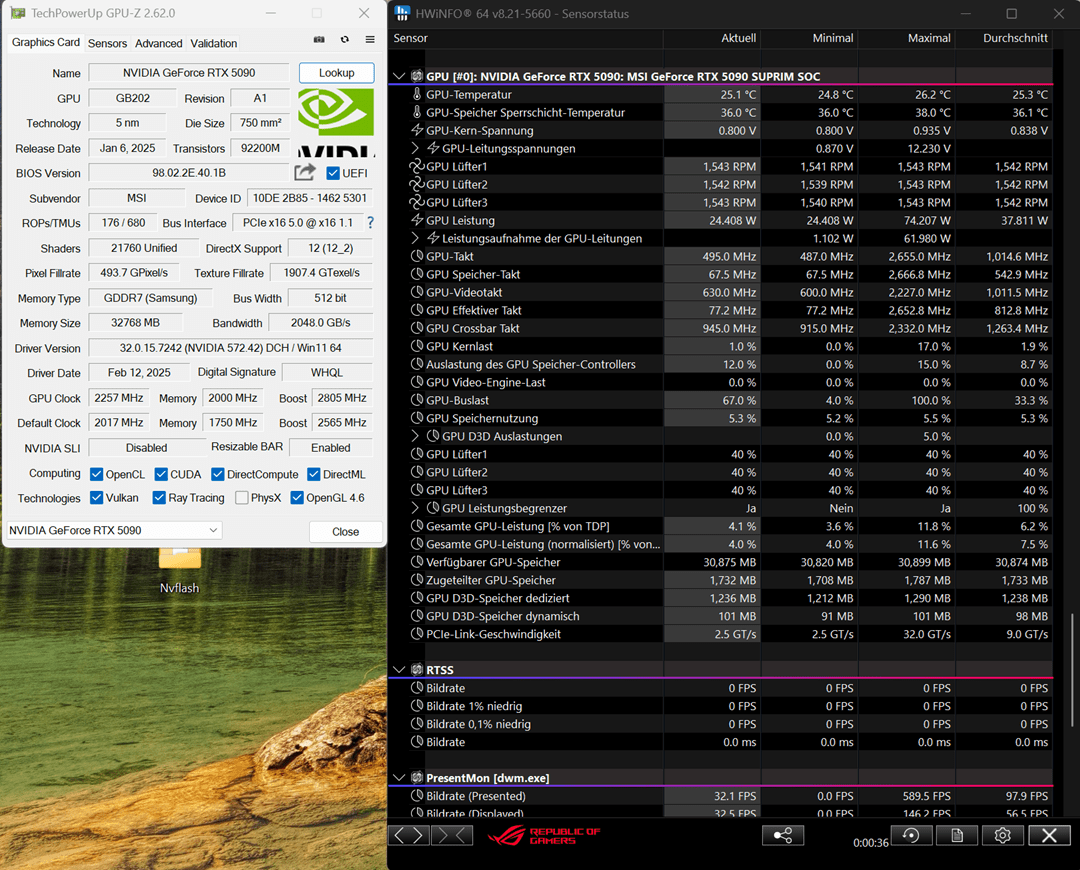Click the chip icon next to RTSS
This screenshot has width=1080, height=870.
coord(417,670)
